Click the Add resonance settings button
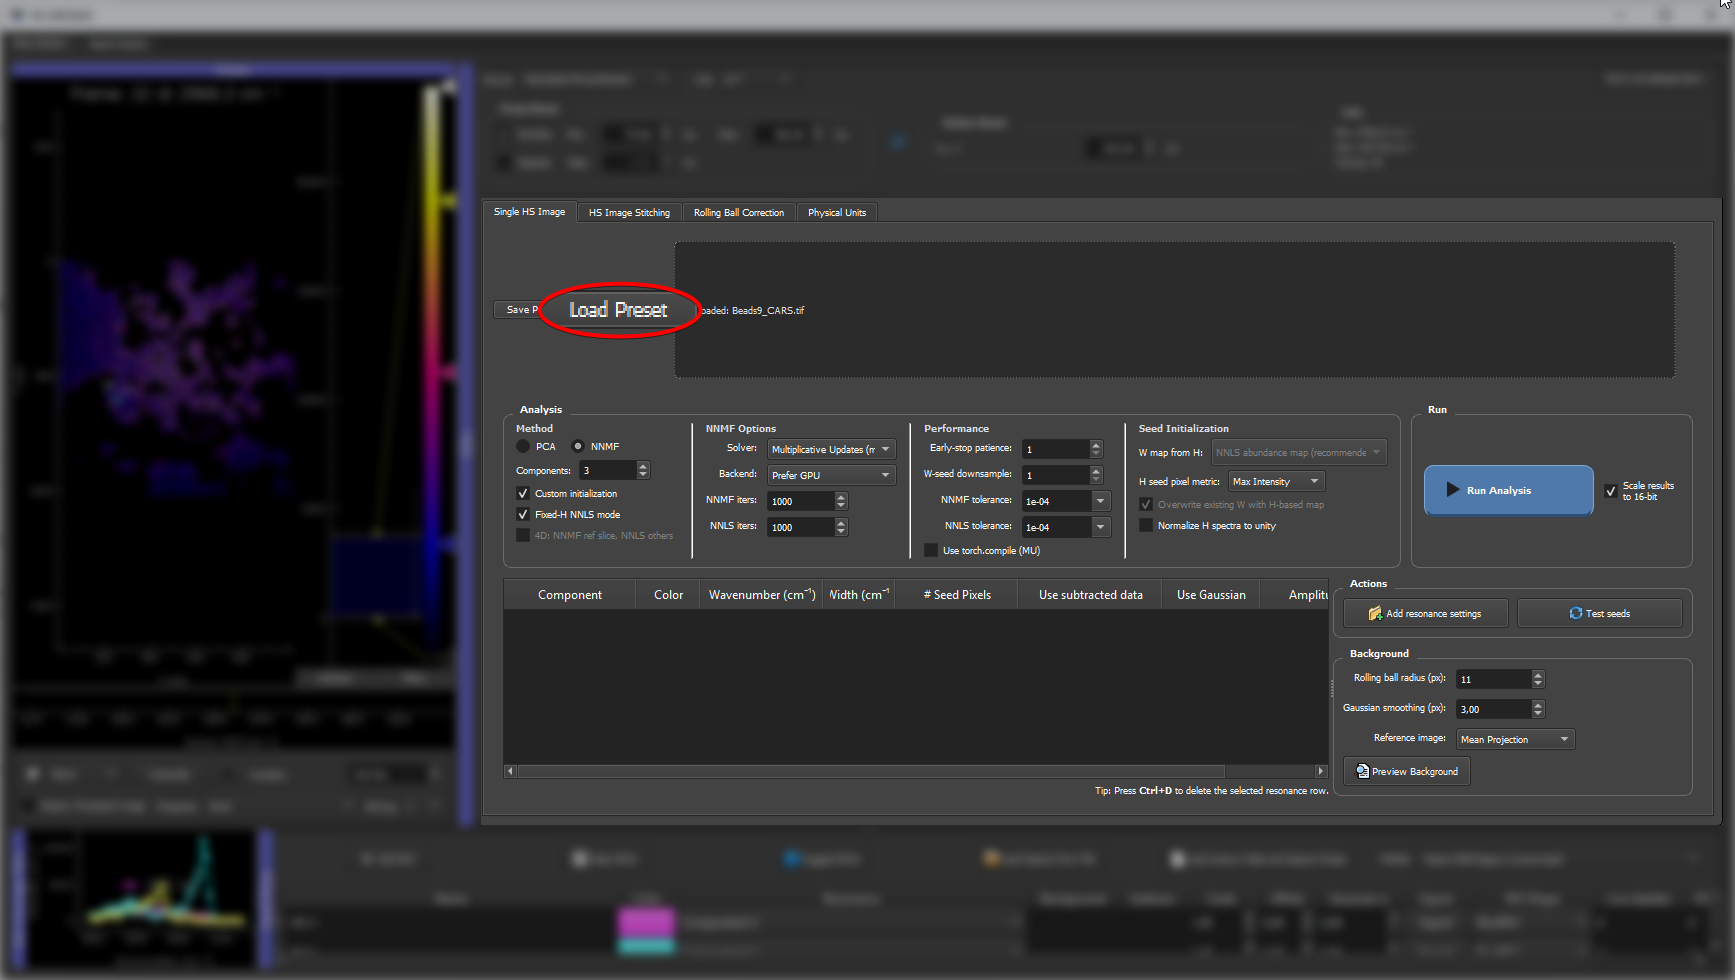The image size is (1735, 980). coord(1425,613)
